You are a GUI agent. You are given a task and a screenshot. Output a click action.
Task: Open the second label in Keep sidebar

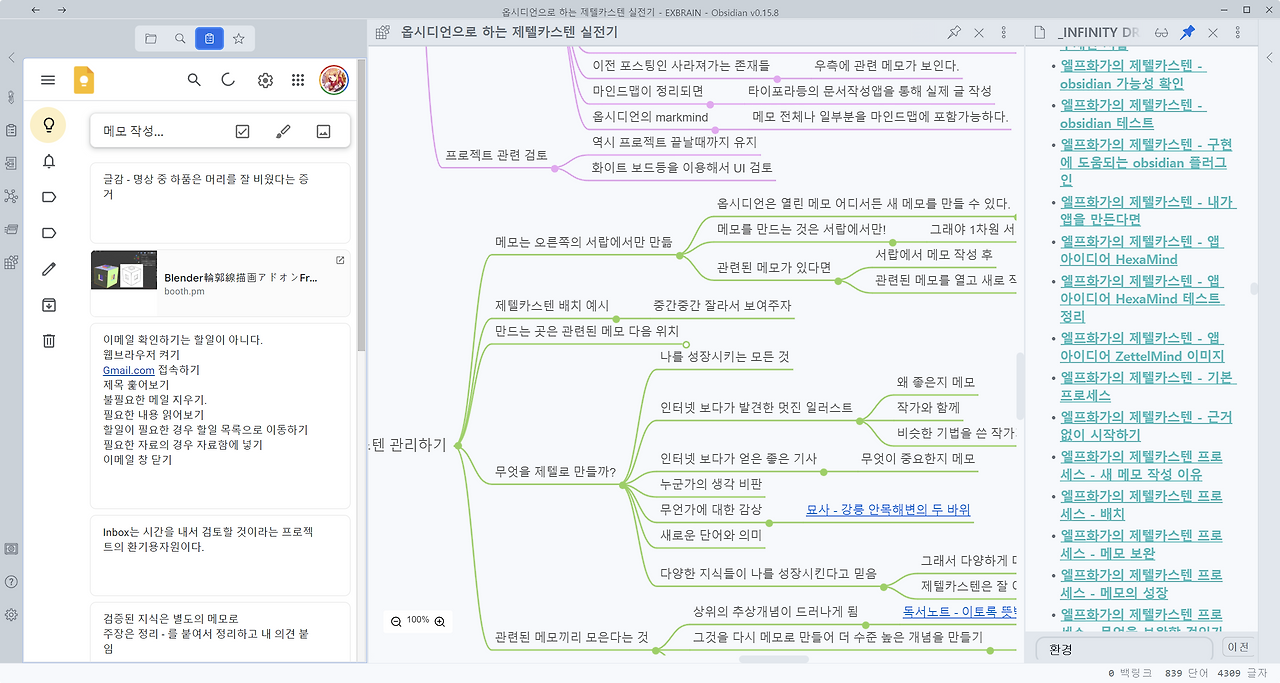(48, 233)
